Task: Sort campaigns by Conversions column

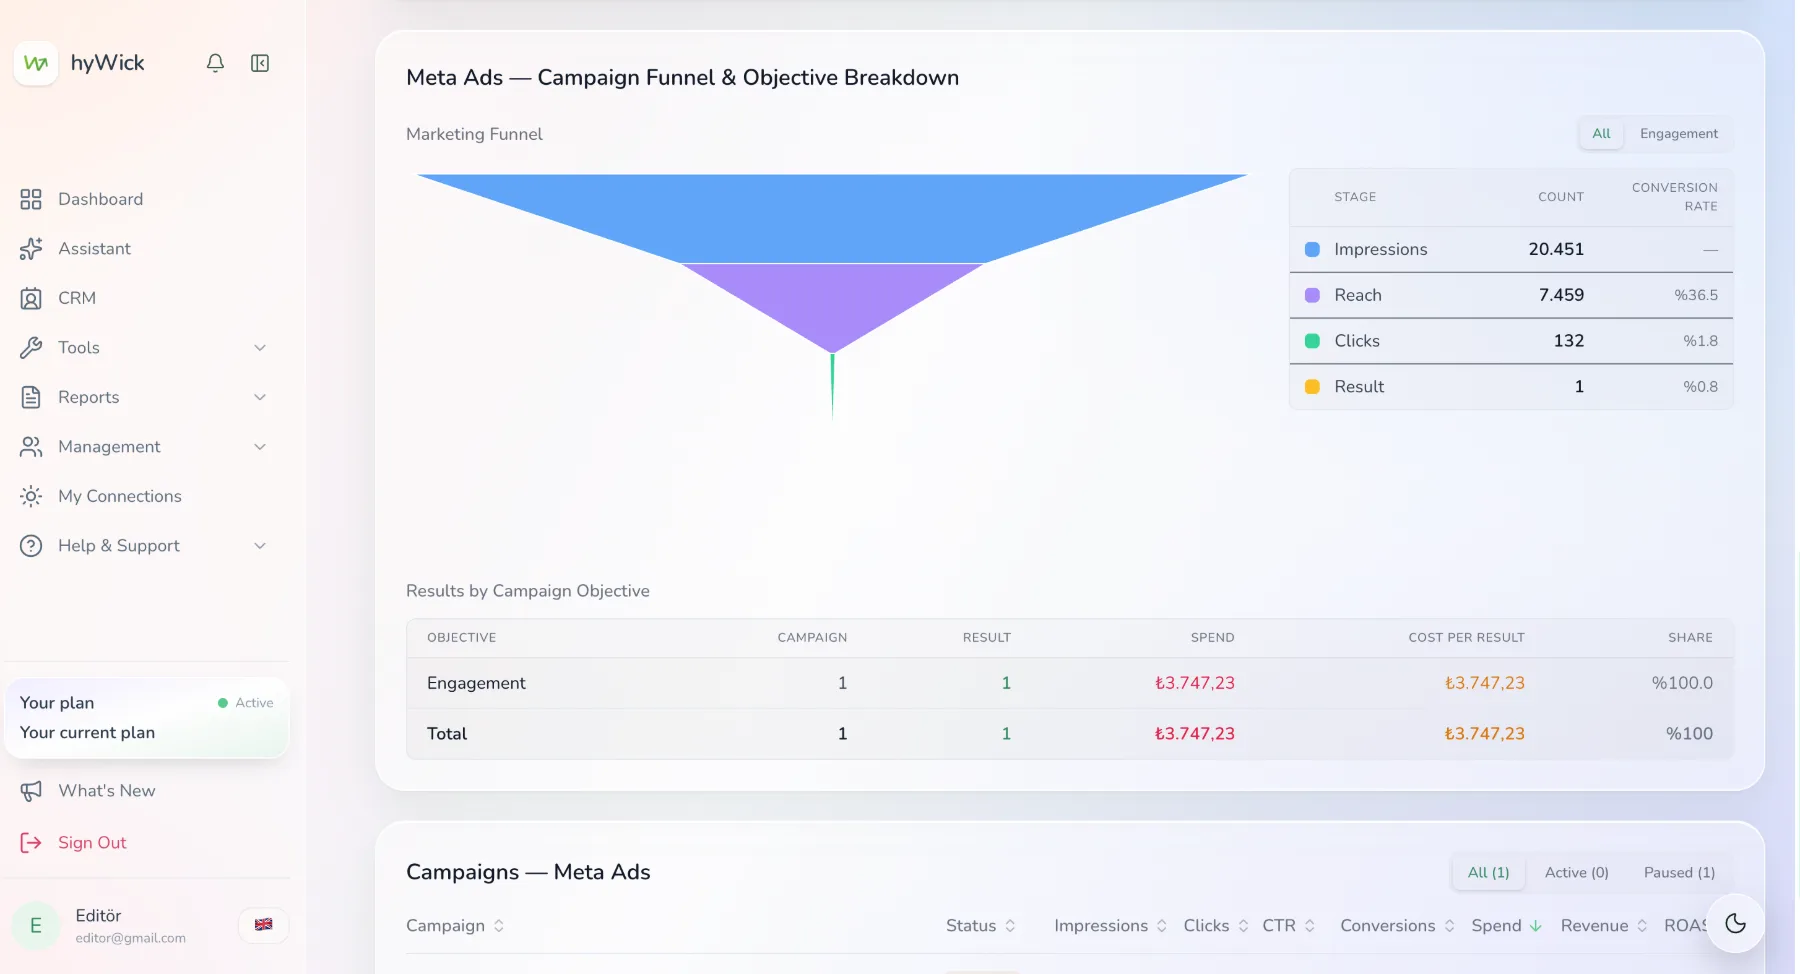Action: tap(1398, 926)
